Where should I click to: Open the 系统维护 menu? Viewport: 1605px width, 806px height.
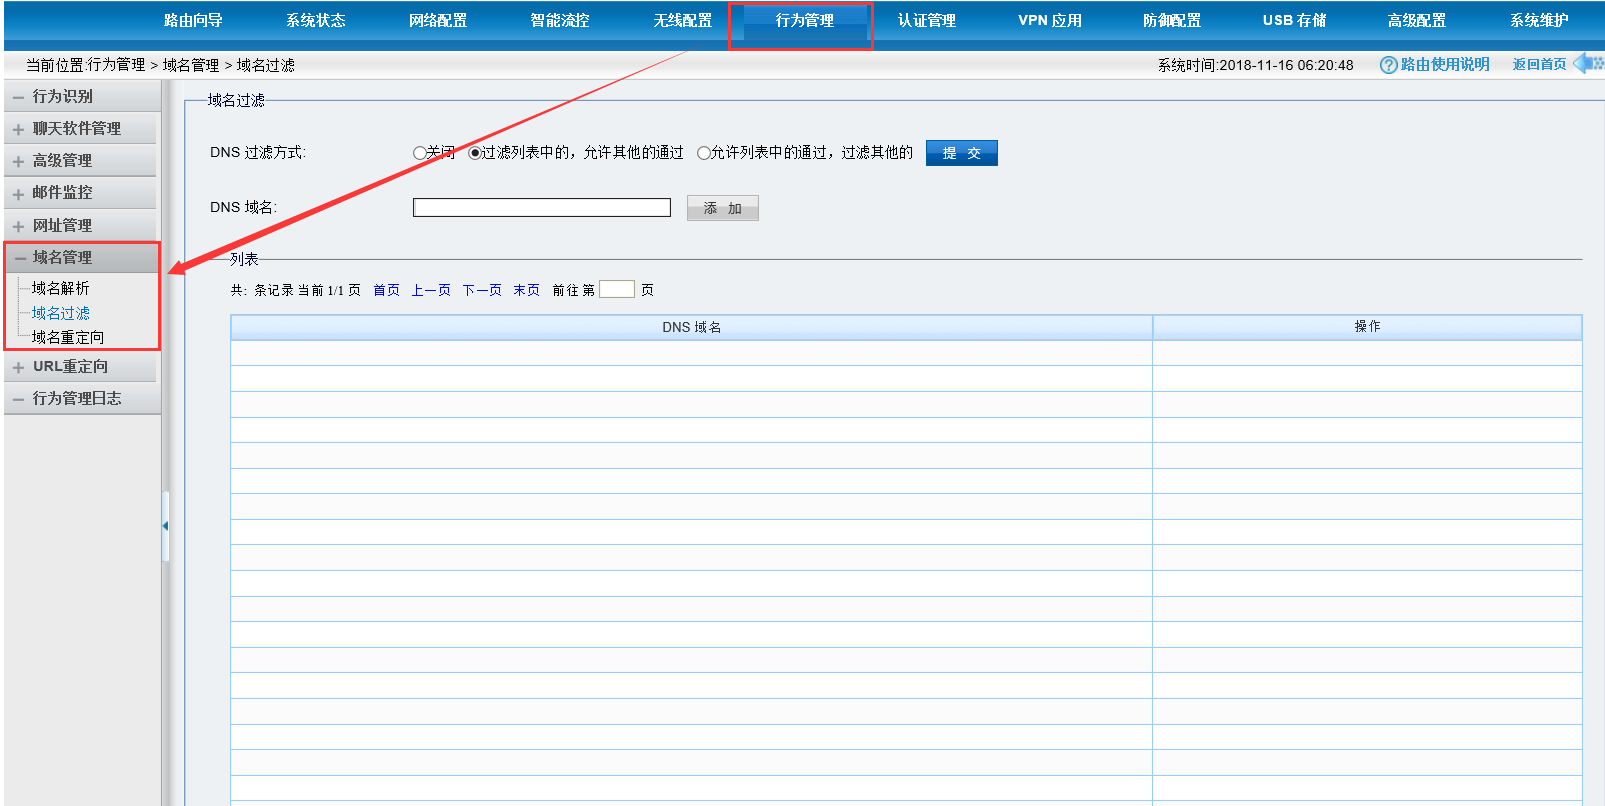tap(1540, 20)
